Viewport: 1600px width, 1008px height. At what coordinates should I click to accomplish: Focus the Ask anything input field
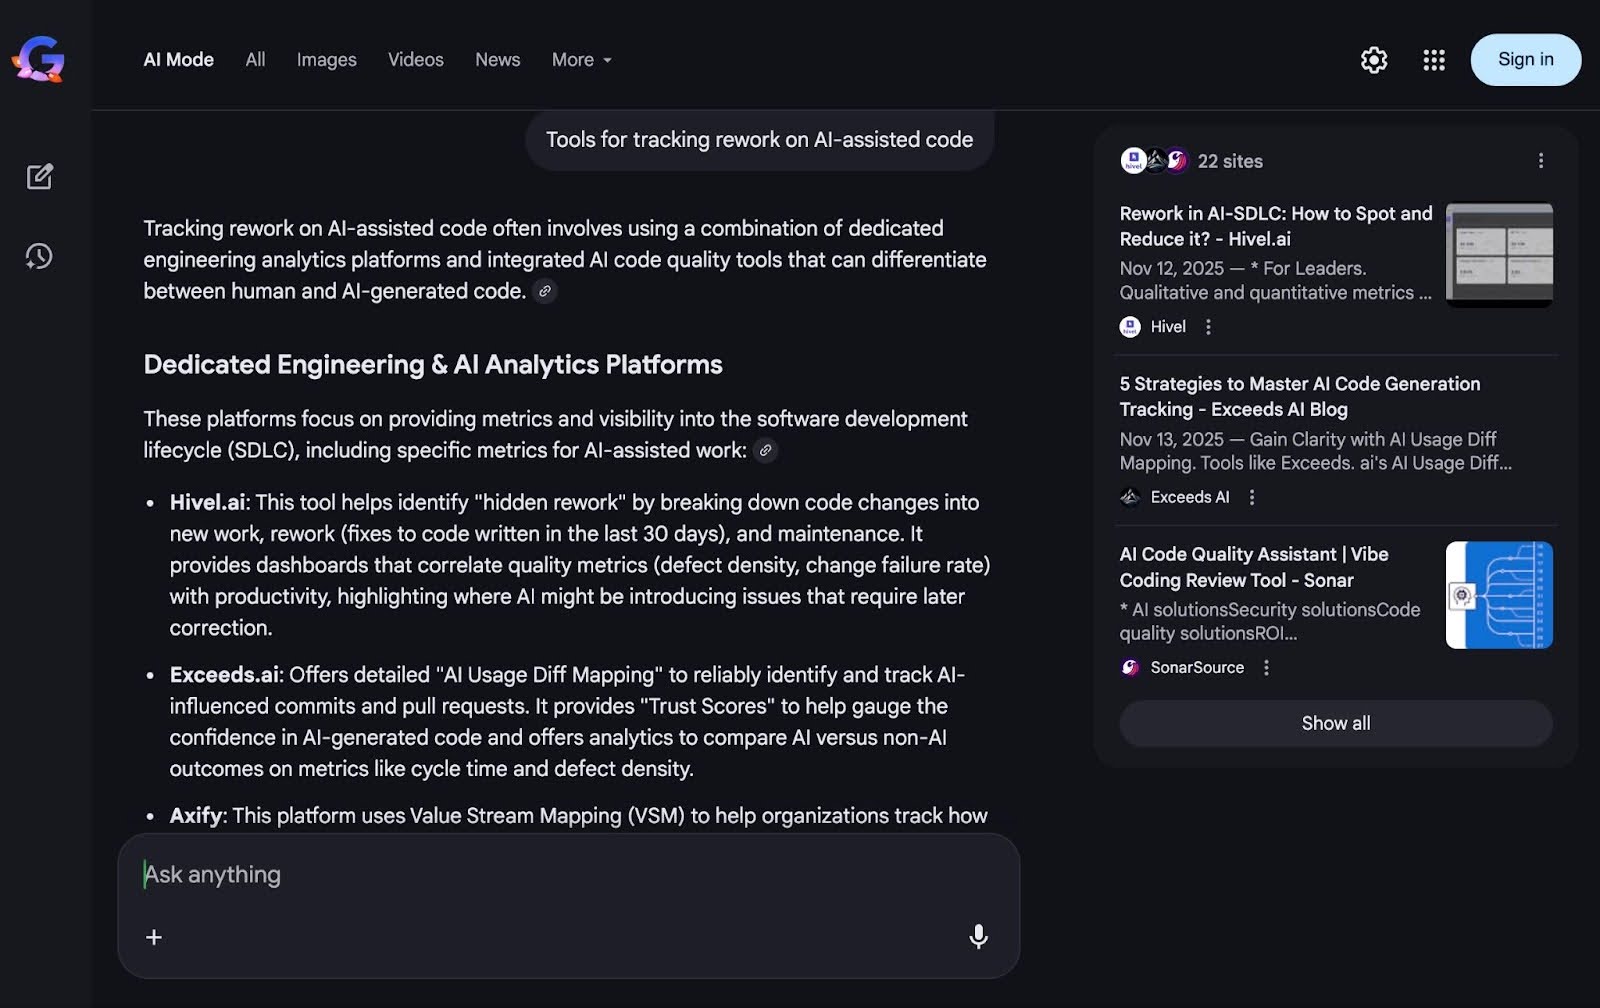[560, 875]
